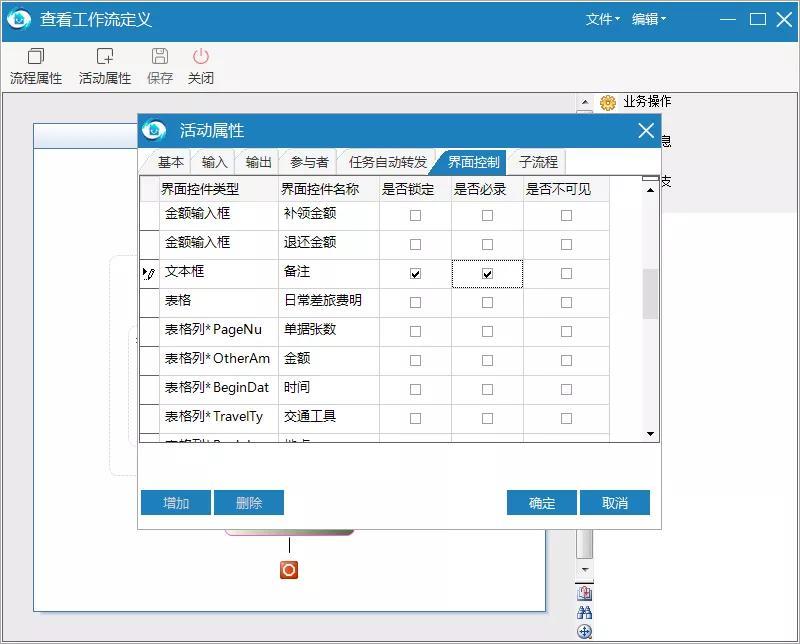
Task: Click the app logo in main window title
Action: click(x=19, y=19)
